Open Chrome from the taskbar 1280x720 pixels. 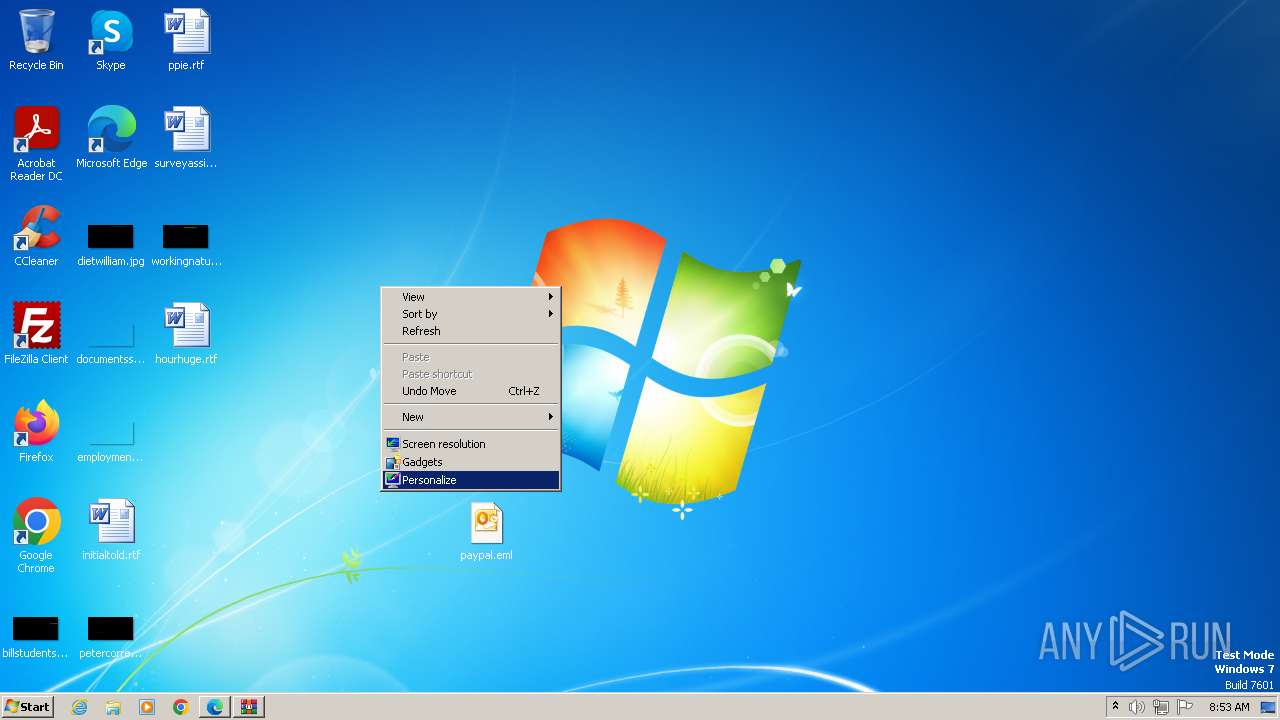181,707
